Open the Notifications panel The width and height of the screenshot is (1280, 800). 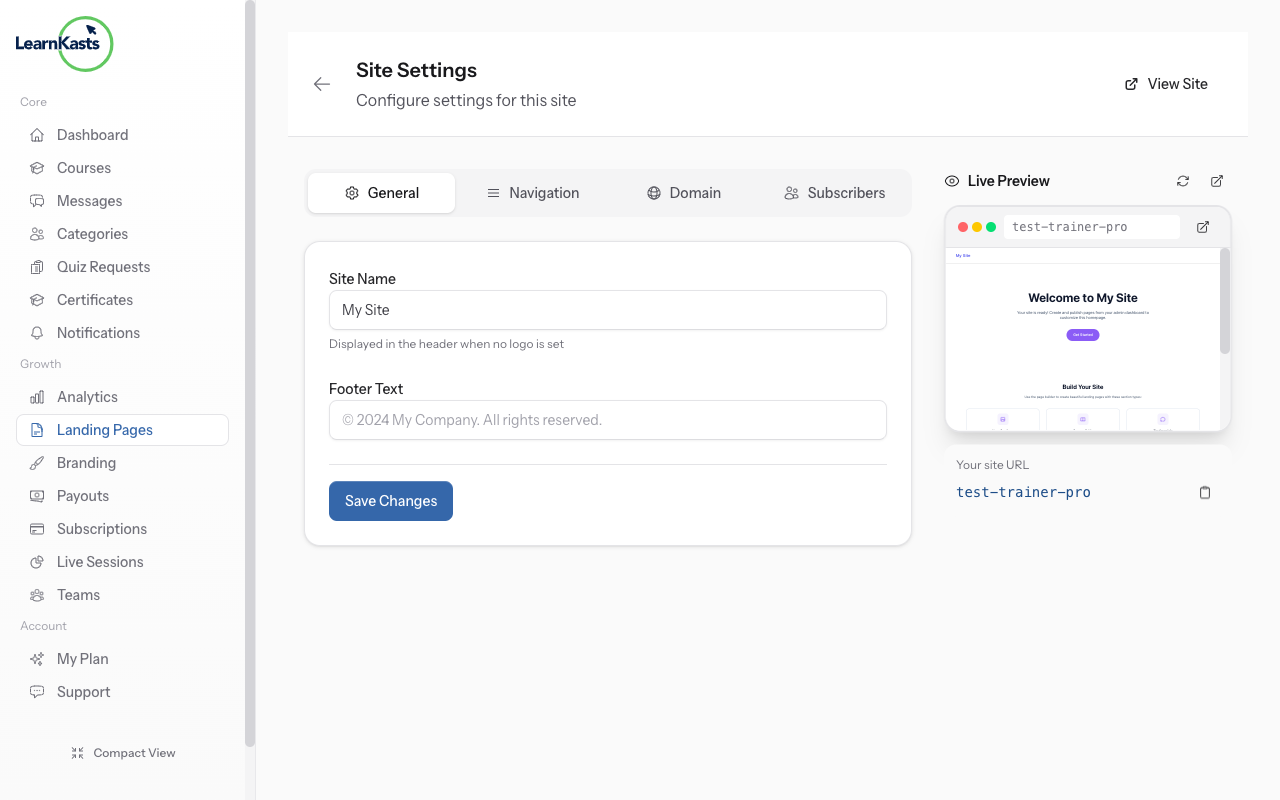98,332
